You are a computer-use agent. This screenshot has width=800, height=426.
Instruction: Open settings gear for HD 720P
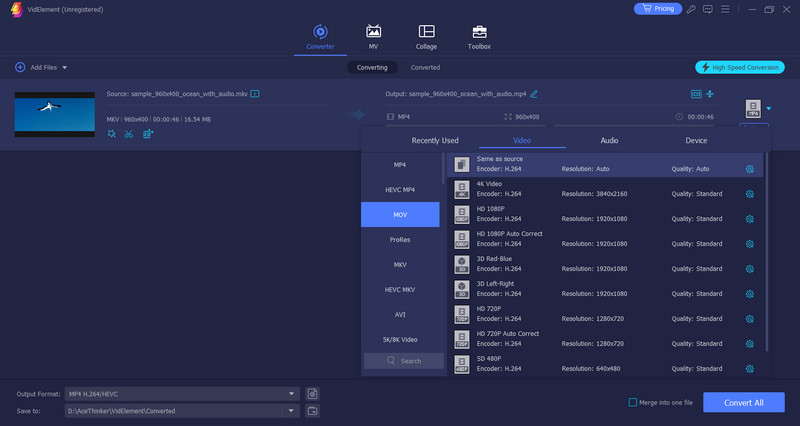(749, 319)
